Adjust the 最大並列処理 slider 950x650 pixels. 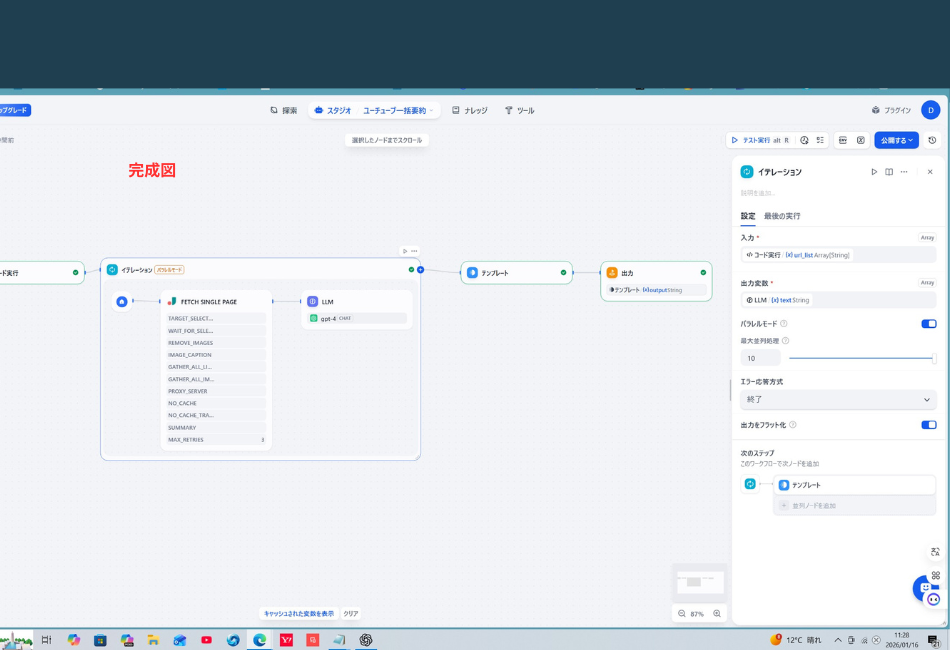click(861, 358)
